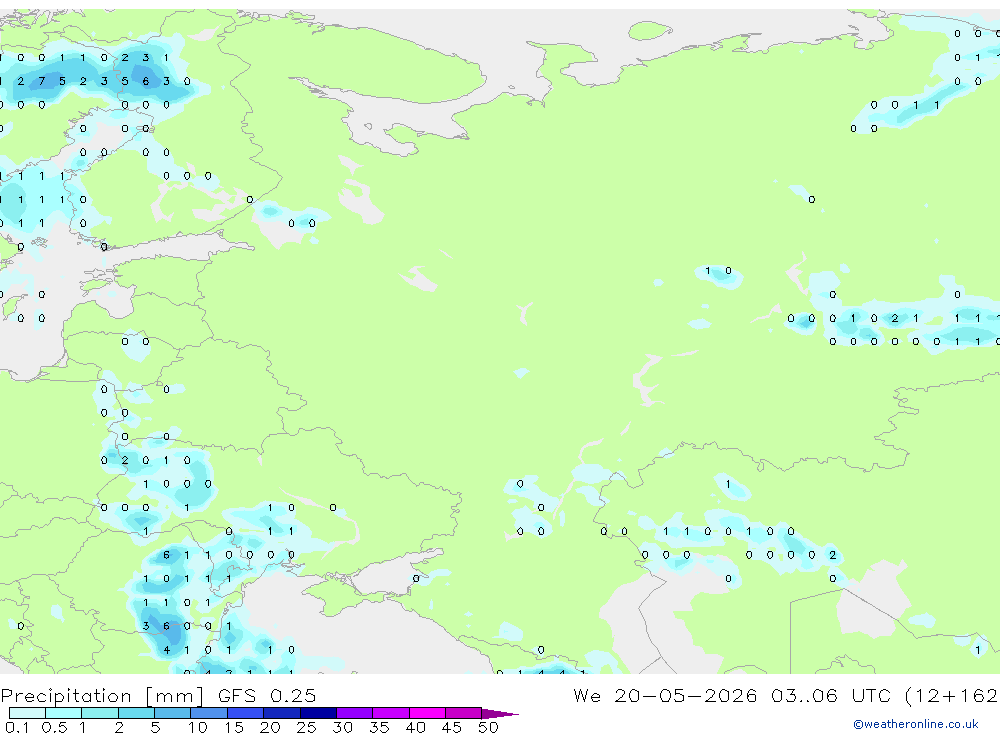Click the legend tick label '30'
This screenshot has width=1000, height=733.
(342, 727)
